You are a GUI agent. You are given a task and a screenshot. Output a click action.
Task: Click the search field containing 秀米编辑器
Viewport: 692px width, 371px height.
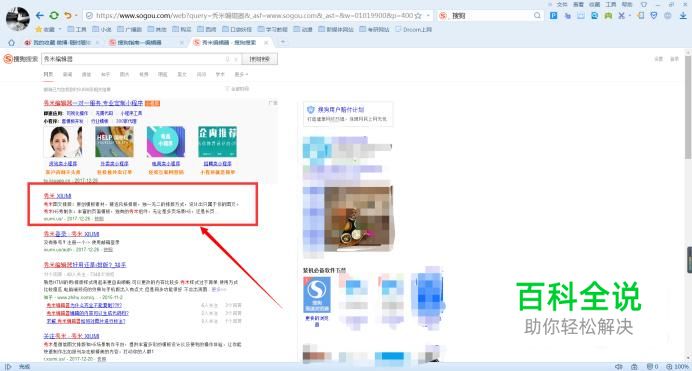pyautogui.click(x=141, y=59)
